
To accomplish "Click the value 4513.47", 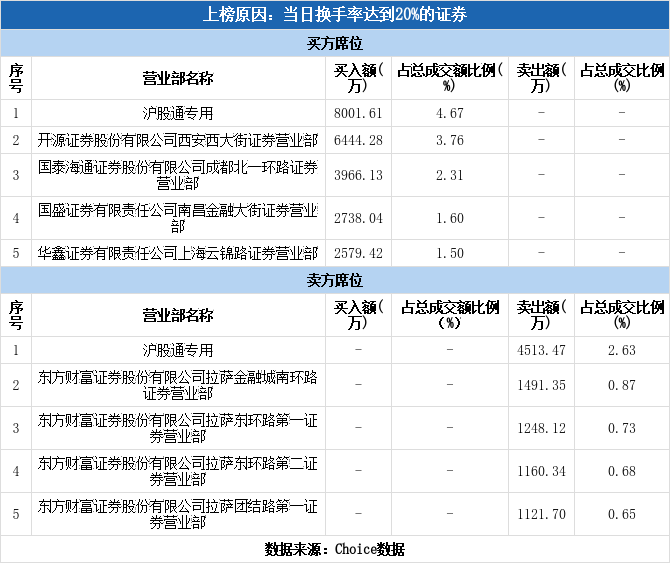I will tap(541, 350).
